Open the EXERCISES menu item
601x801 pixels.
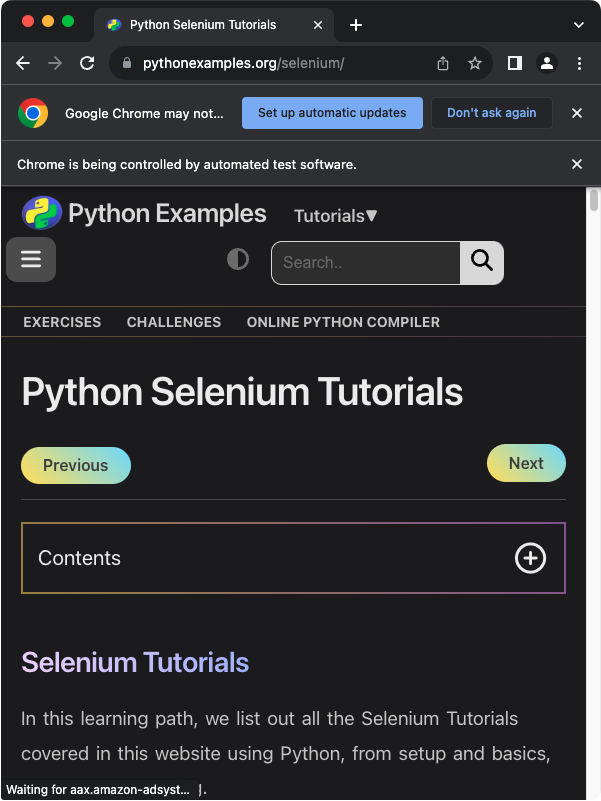tap(62, 322)
